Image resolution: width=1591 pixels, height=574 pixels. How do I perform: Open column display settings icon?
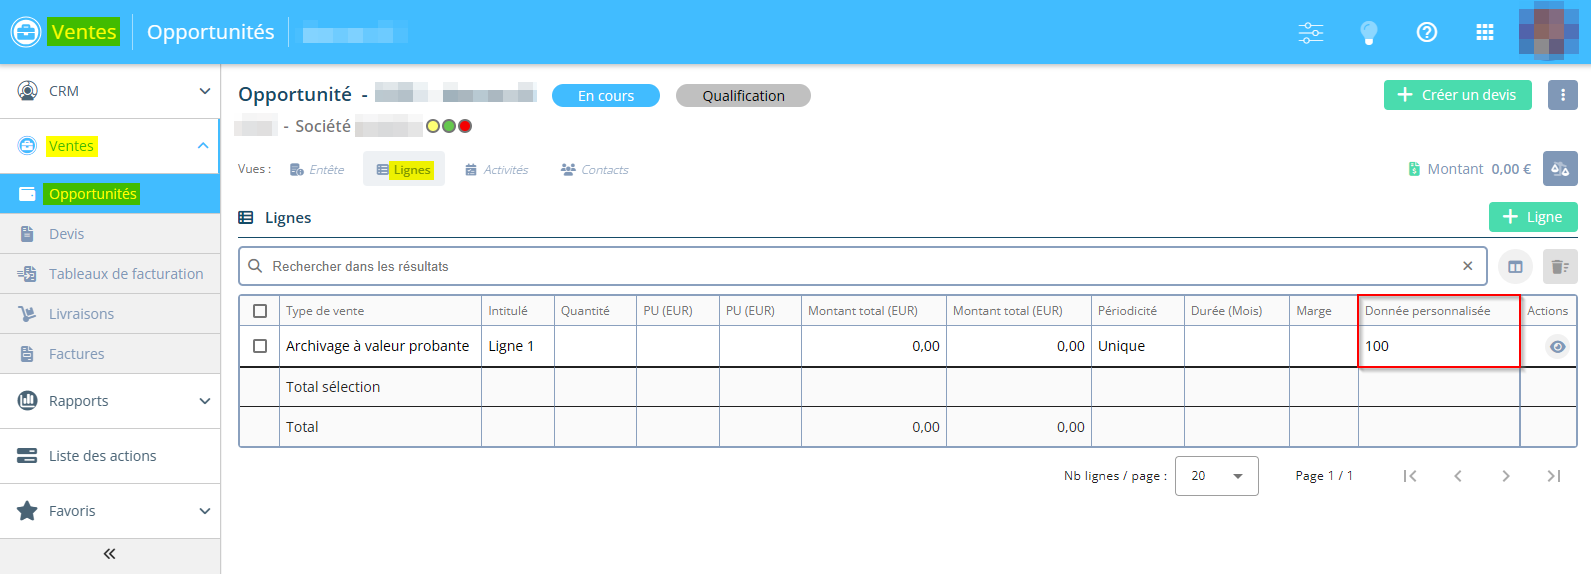click(x=1515, y=267)
